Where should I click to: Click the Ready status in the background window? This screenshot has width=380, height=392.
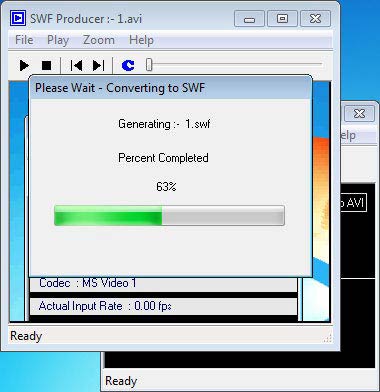click(121, 381)
